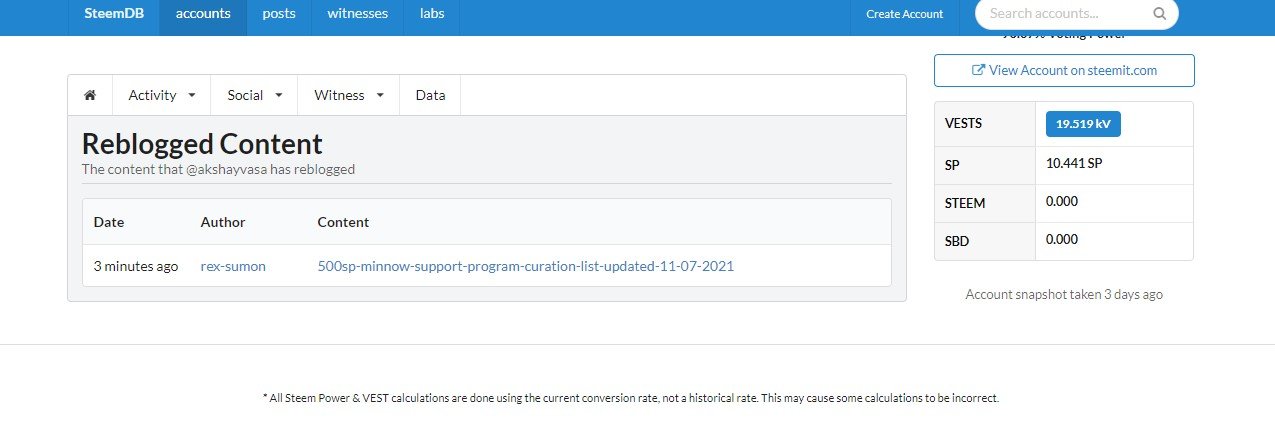Click the SBD row label

coord(956,241)
